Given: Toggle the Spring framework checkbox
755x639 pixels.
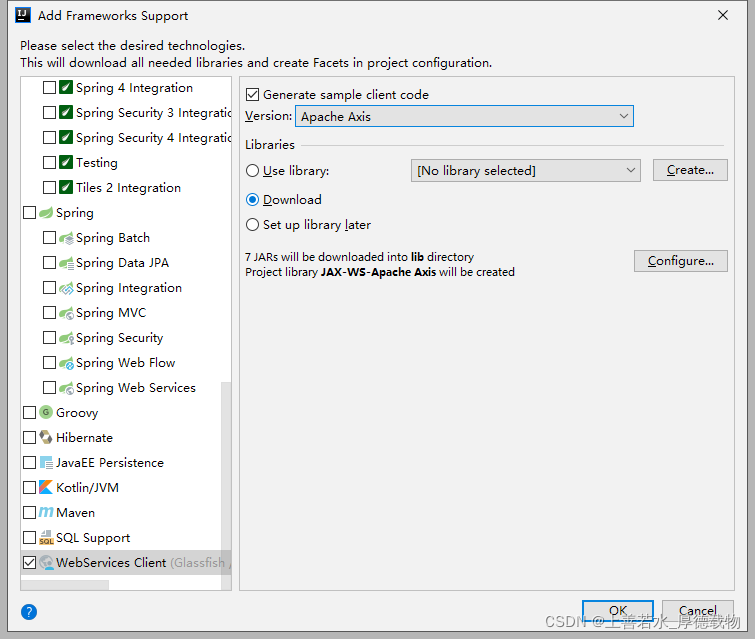Looking at the screenshot, I should point(29,212).
